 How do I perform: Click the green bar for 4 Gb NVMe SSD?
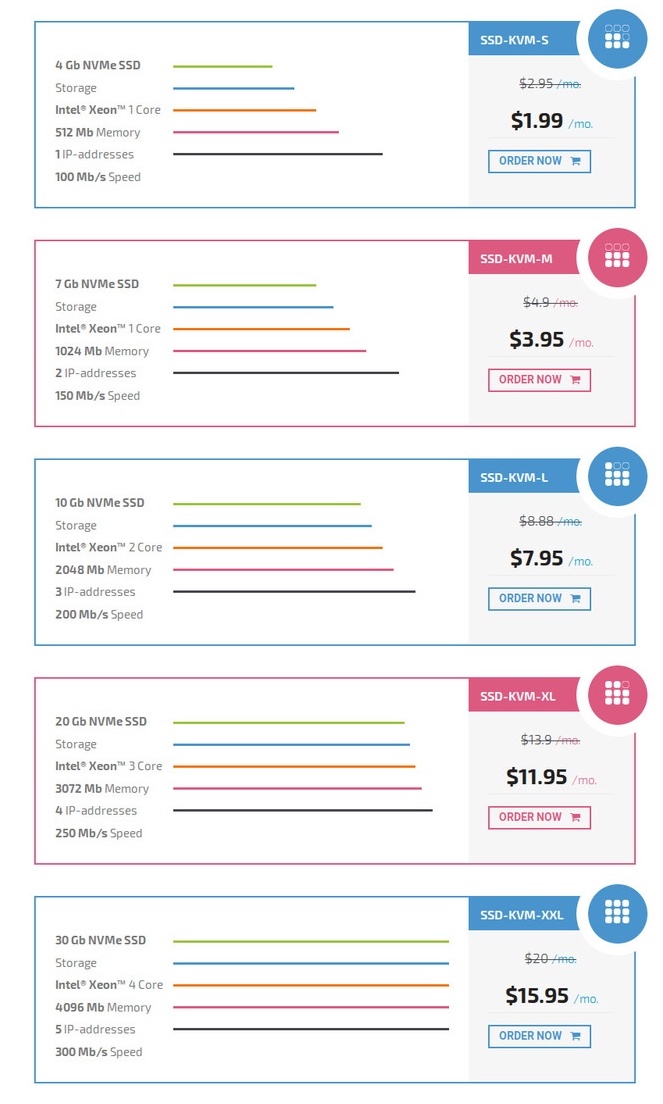coord(222,66)
